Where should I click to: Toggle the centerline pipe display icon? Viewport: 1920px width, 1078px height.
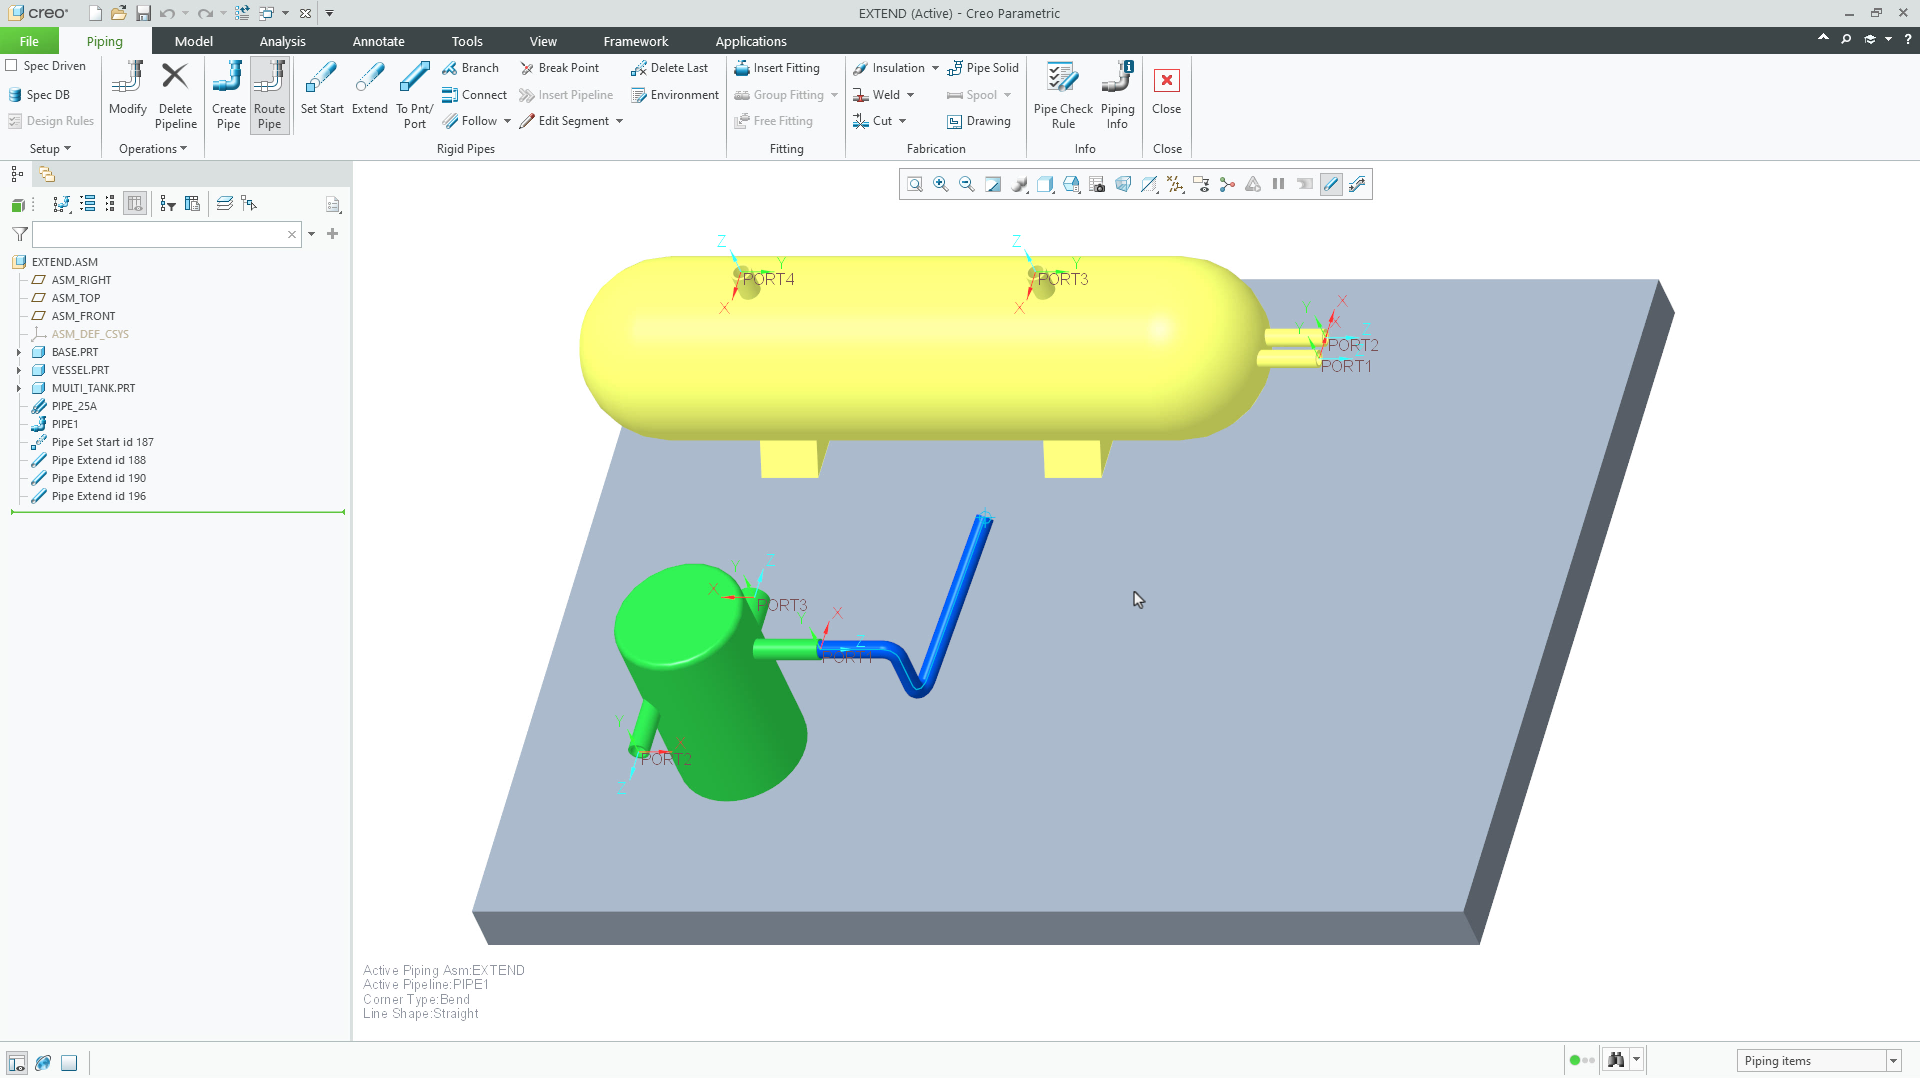[x=1330, y=184]
